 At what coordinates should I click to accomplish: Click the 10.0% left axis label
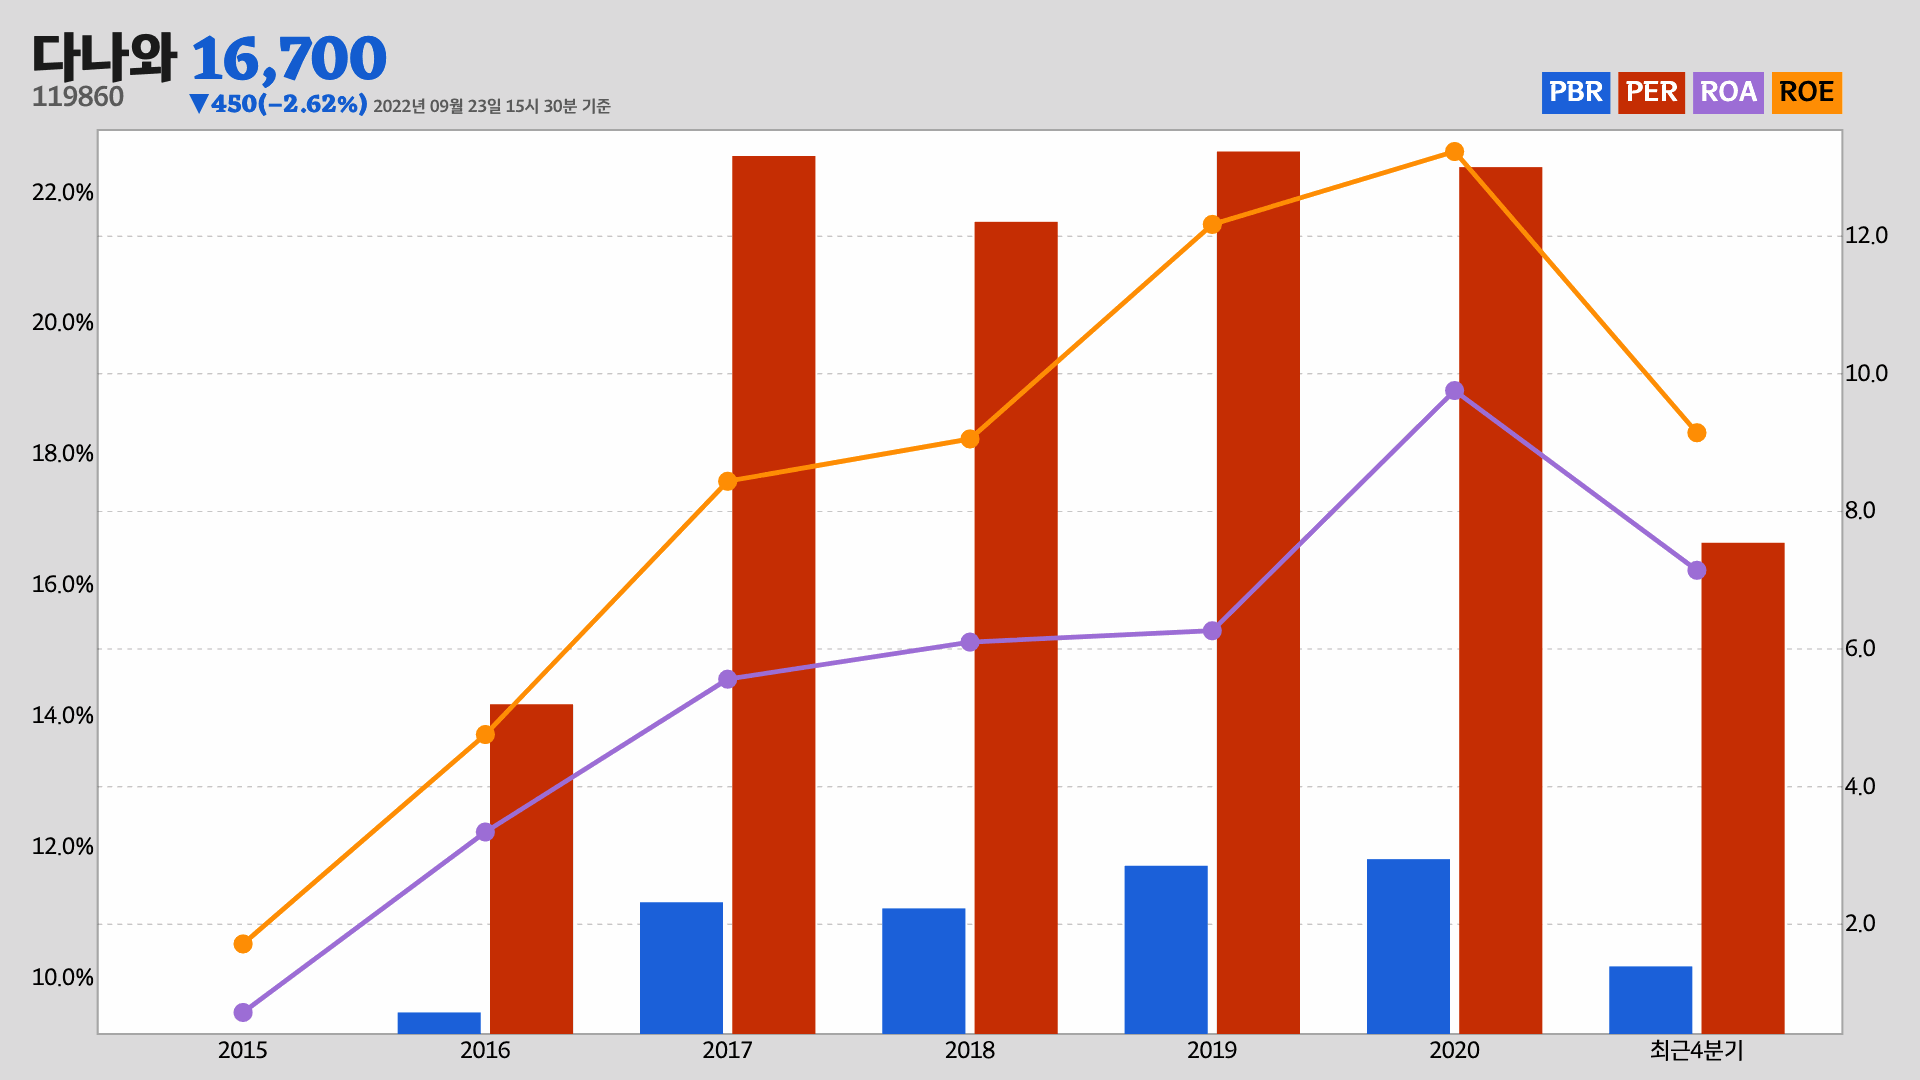click(63, 978)
